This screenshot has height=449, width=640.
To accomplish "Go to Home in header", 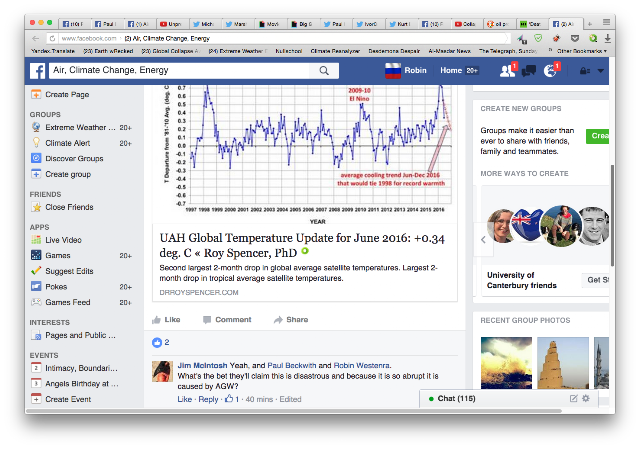I will (x=451, y=71).
